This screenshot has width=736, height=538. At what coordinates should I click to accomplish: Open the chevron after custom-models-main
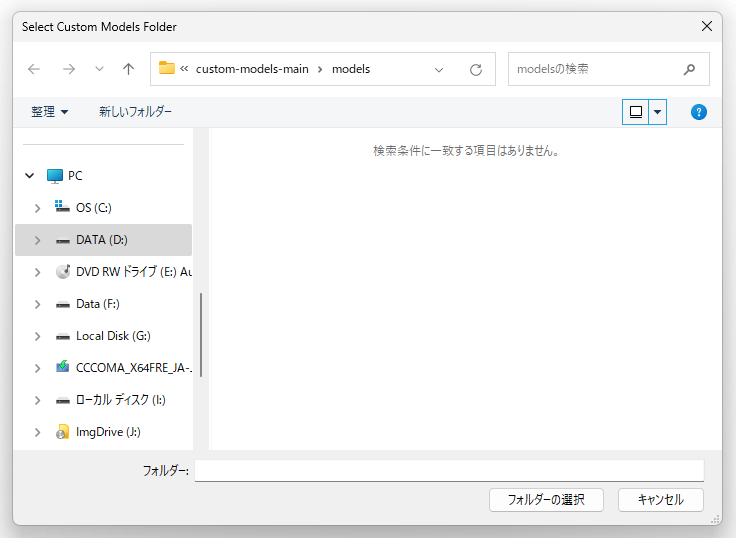[x=320, y=69]
